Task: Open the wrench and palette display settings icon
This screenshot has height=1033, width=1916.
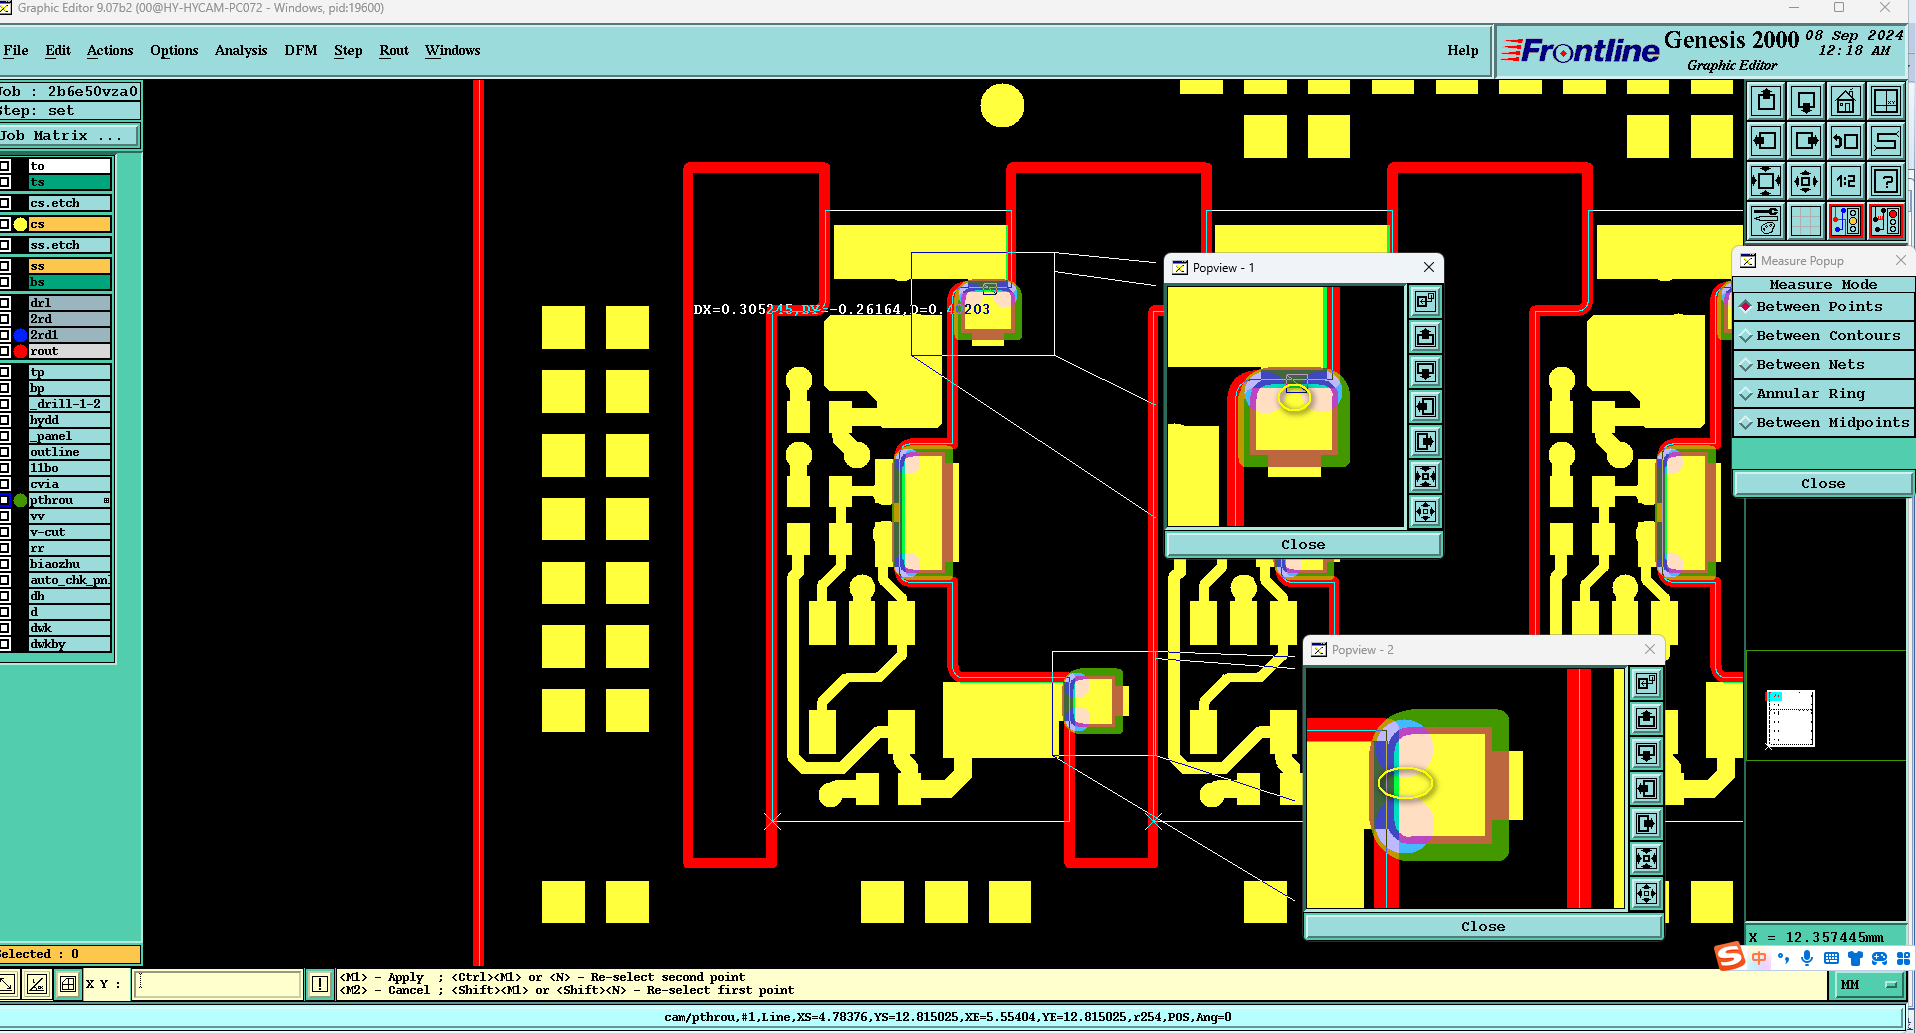Action: [x=1766, y=221]
